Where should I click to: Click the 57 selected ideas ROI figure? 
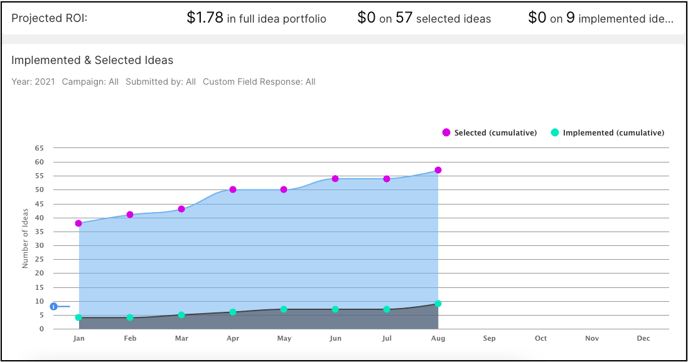click(424, 18)
